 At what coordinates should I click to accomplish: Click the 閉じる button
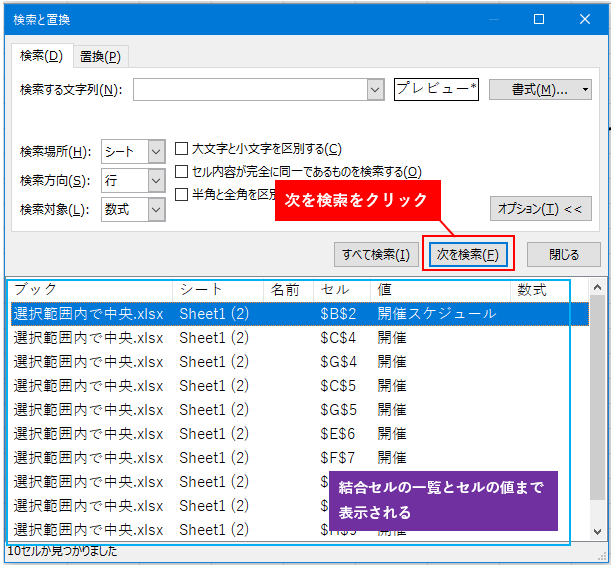564,255
